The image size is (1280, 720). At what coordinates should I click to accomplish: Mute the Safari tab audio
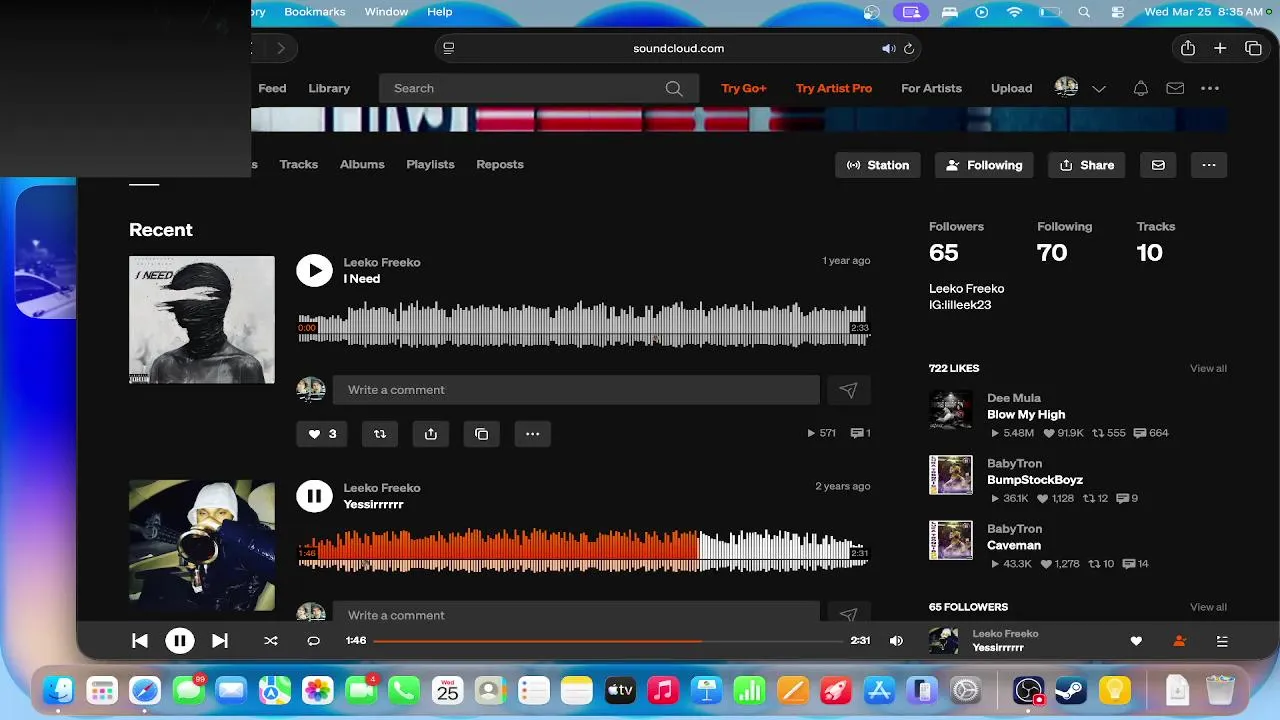click(888, 48)
